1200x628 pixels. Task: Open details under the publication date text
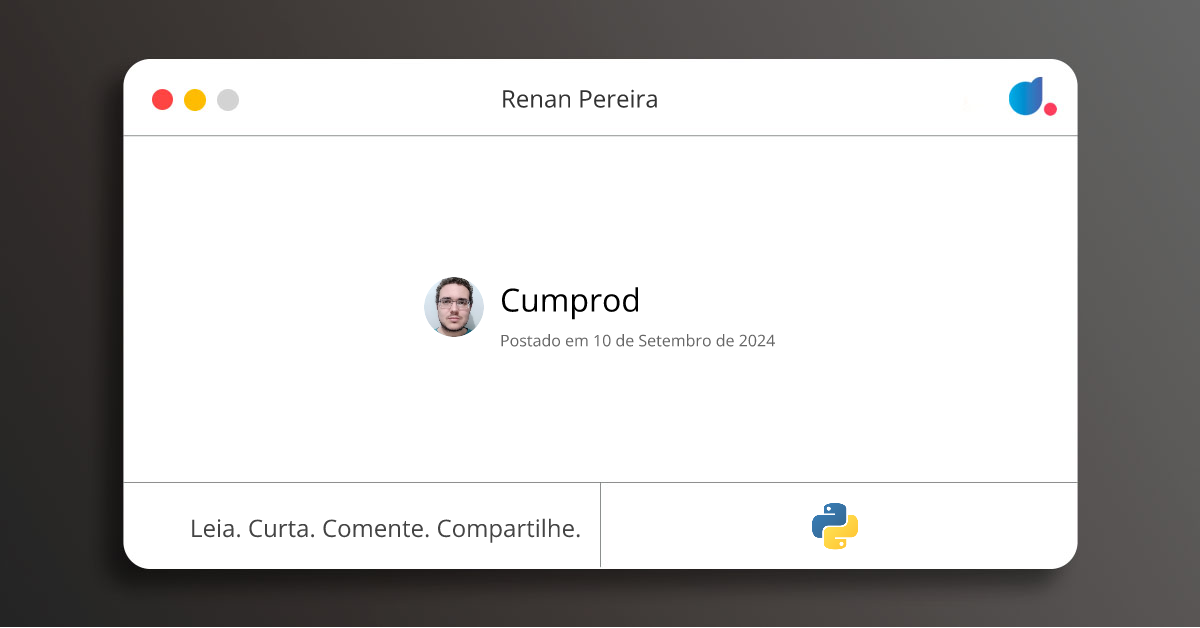click(637, 341)
